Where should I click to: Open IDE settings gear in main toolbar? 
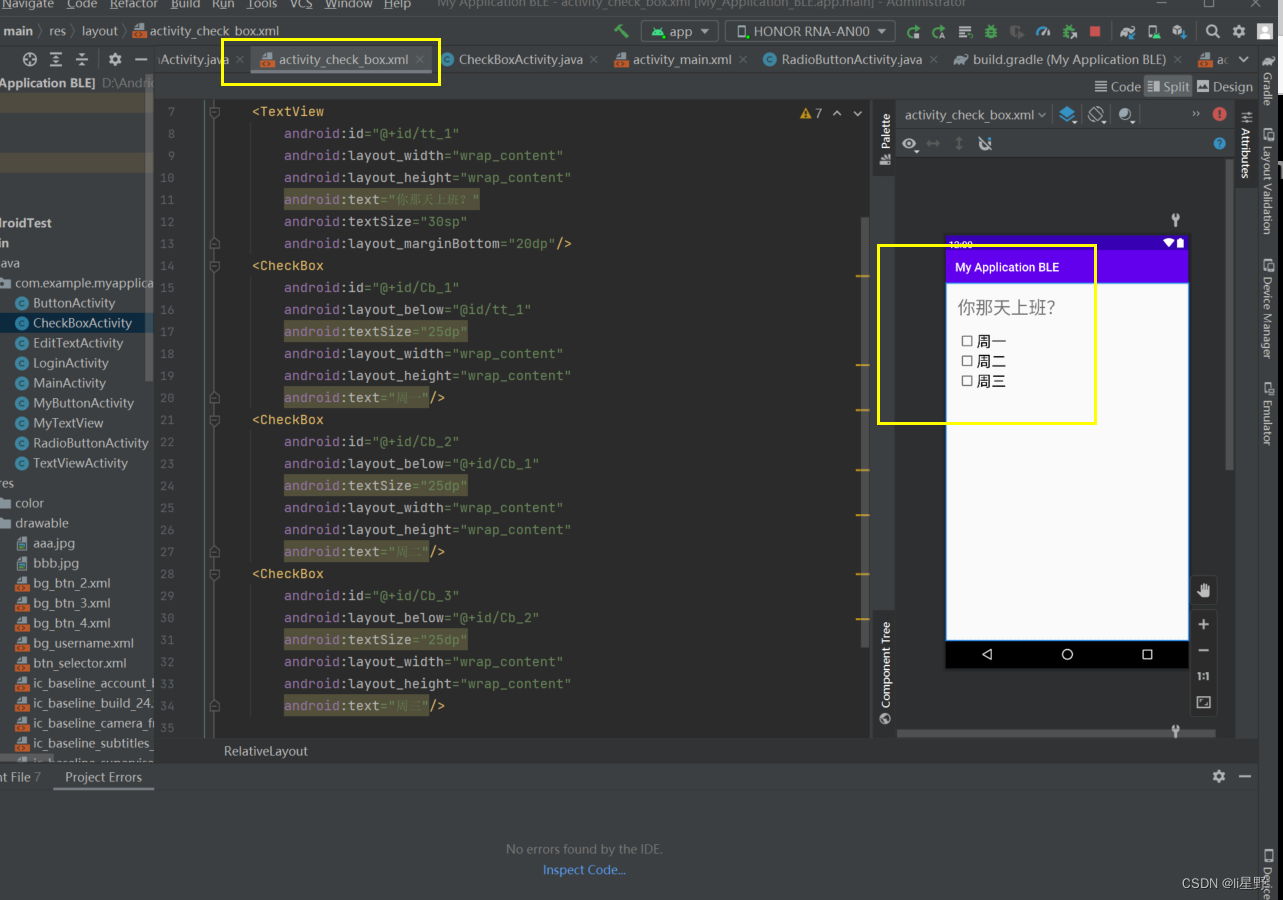1239,32
